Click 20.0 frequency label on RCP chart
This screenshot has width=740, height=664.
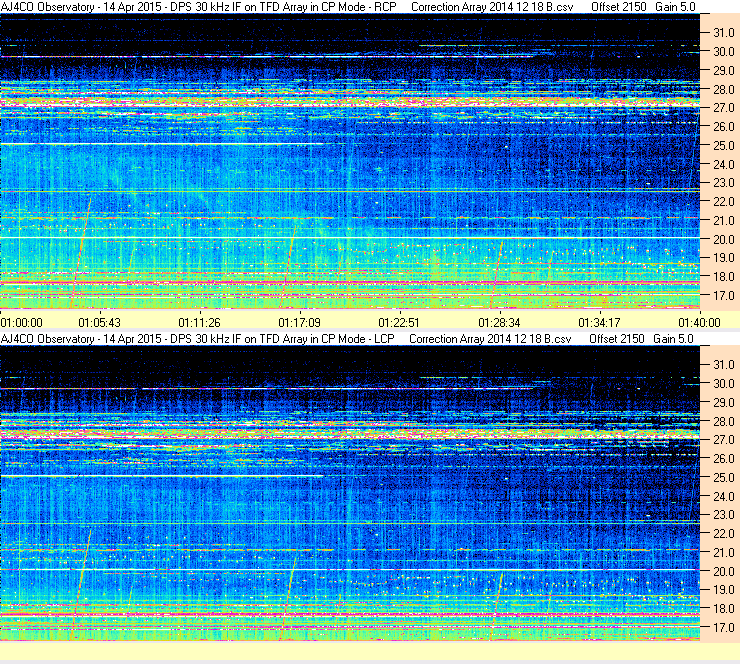723,239
